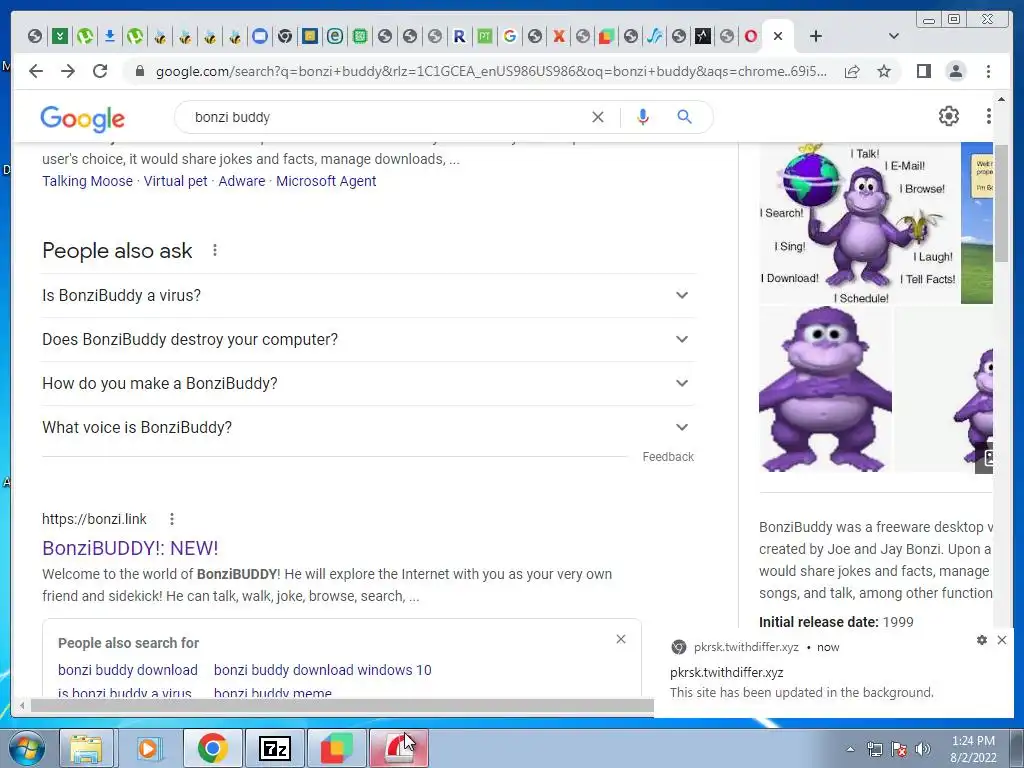Open the Chrome profile avatar
The height and width of the screenshot is (768, 1024).
[955, 71]
